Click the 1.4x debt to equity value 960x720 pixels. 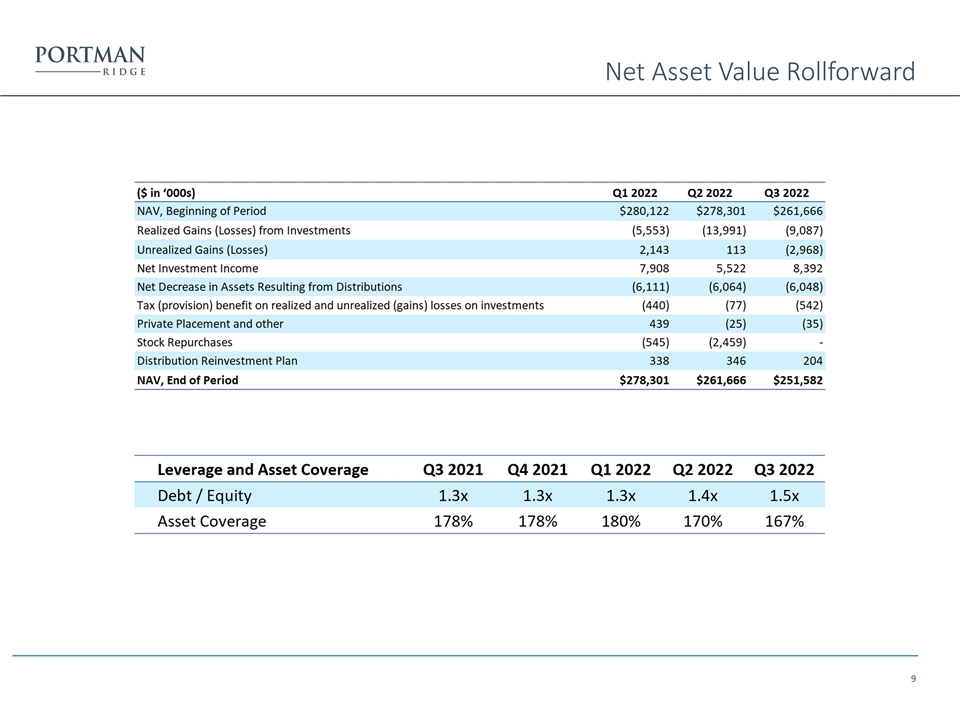coord(703,495)
